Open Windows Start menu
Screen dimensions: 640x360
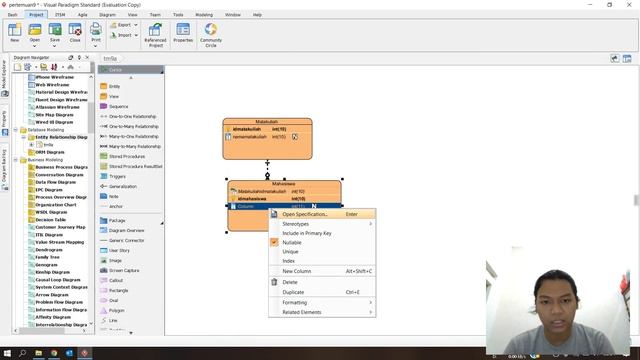click(x=7, y=353)
